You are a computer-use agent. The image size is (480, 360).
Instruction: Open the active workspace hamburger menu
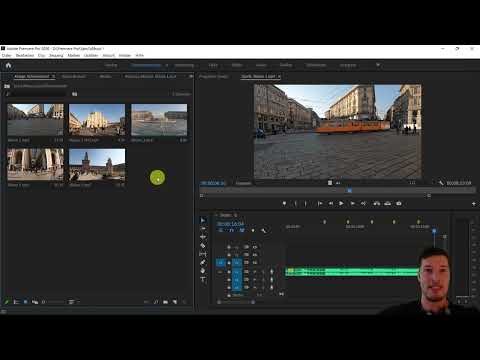(x=166, y=65)
